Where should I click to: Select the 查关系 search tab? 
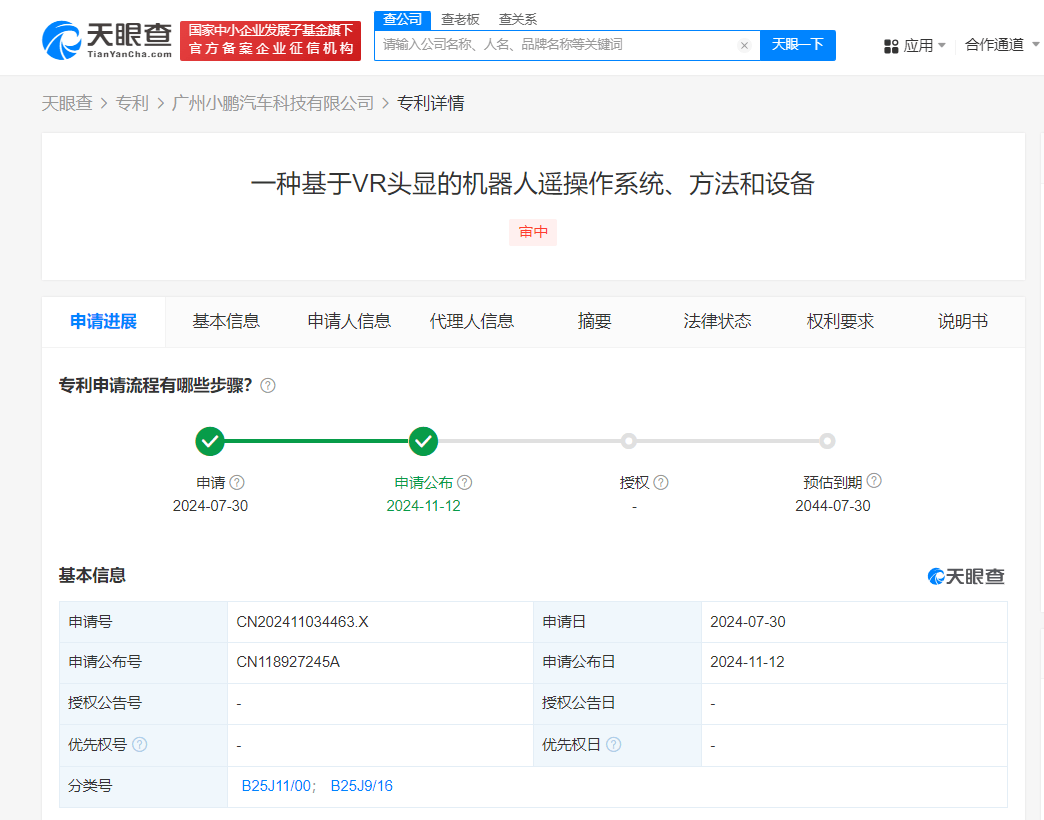pyautogui.click(x=518, y=19)
